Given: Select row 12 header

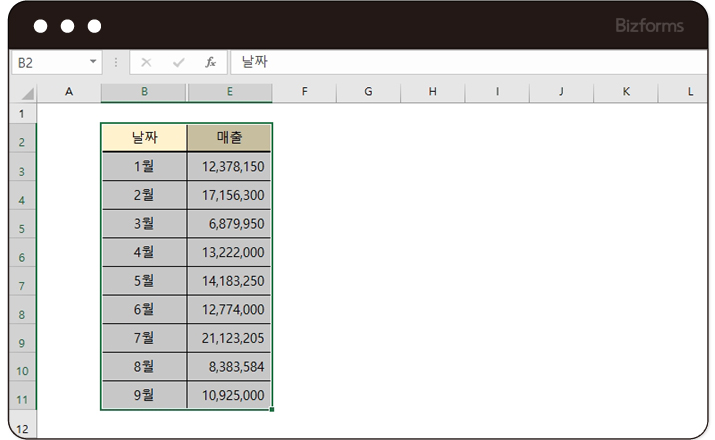Looking at the screenshot, I should point(22,428).
